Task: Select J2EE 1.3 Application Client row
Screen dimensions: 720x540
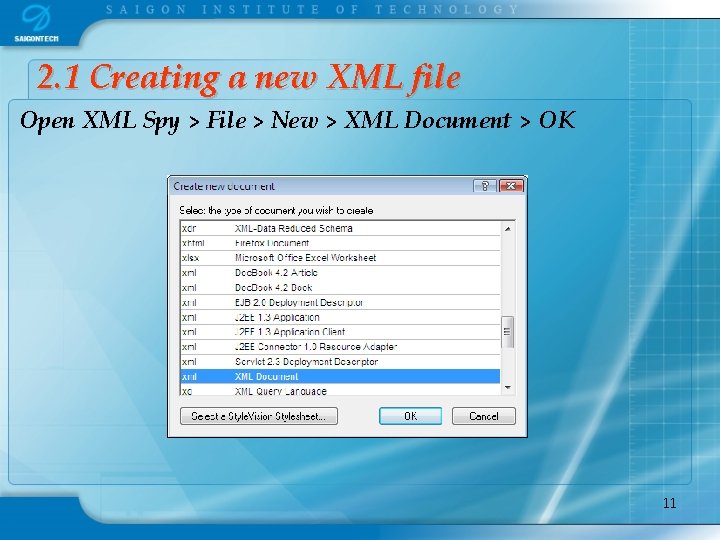Action: pyautogui.click(x=340, y=332)
